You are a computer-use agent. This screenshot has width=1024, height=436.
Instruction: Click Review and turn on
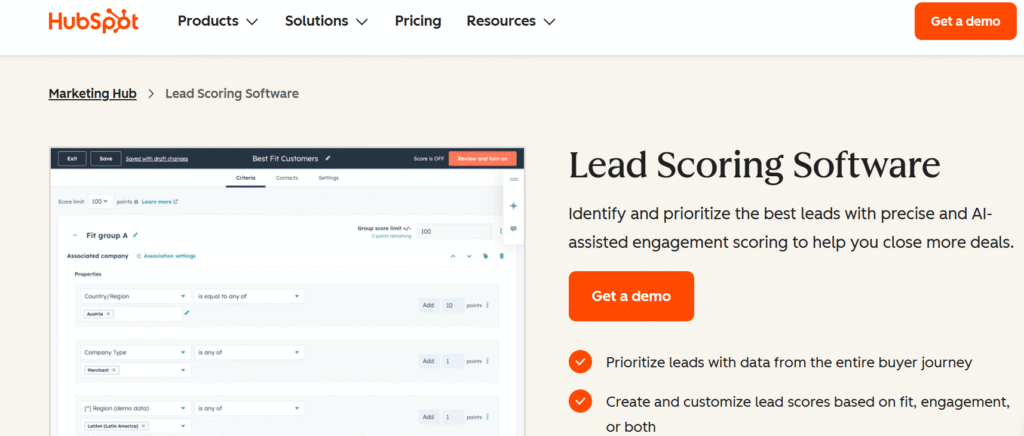point(483,159)
